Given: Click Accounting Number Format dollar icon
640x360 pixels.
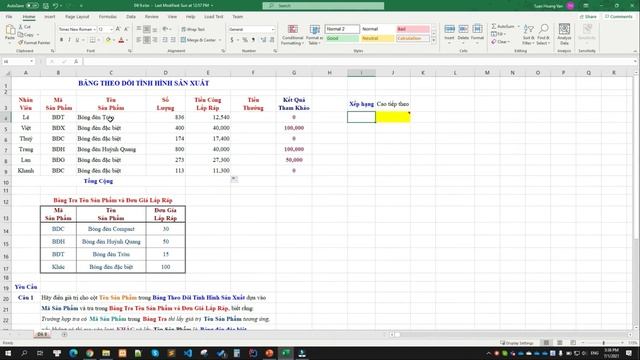Looking at the screenshot, I should [x=232, y=40].
